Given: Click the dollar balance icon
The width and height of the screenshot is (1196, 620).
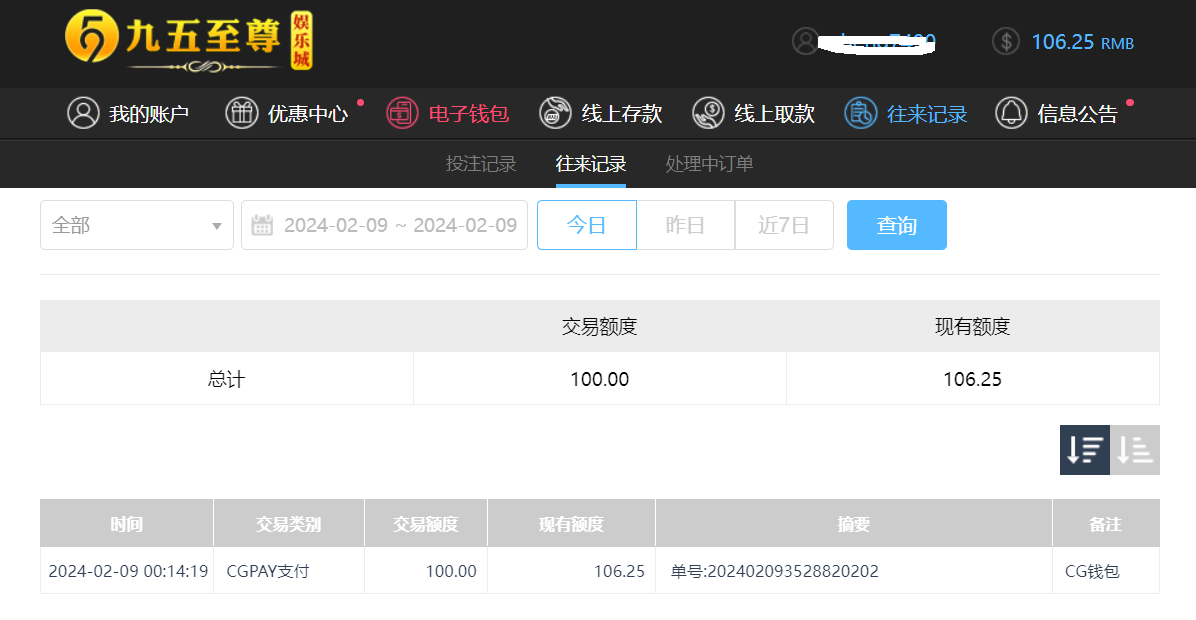Looking at the screenshot, I should click(1006, 41).
